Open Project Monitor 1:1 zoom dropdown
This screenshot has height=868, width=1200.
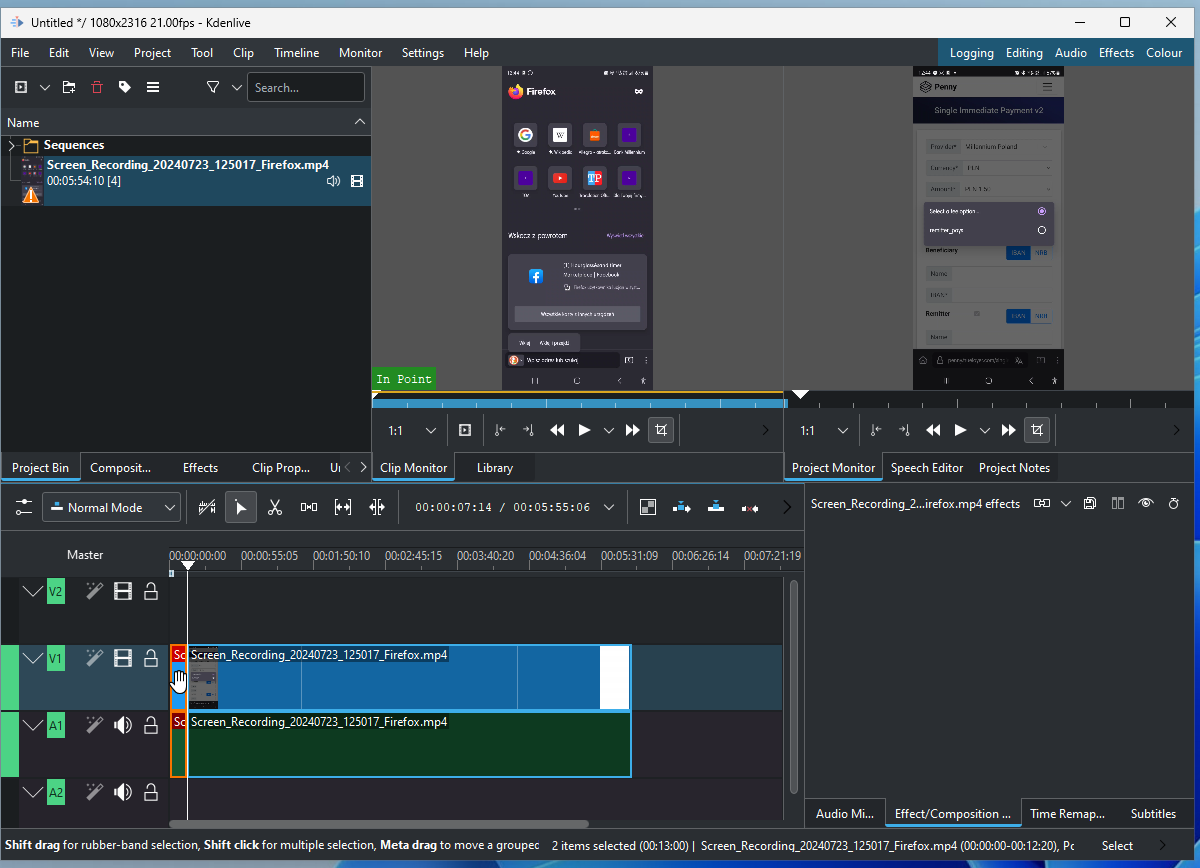(x=824, y=430)
